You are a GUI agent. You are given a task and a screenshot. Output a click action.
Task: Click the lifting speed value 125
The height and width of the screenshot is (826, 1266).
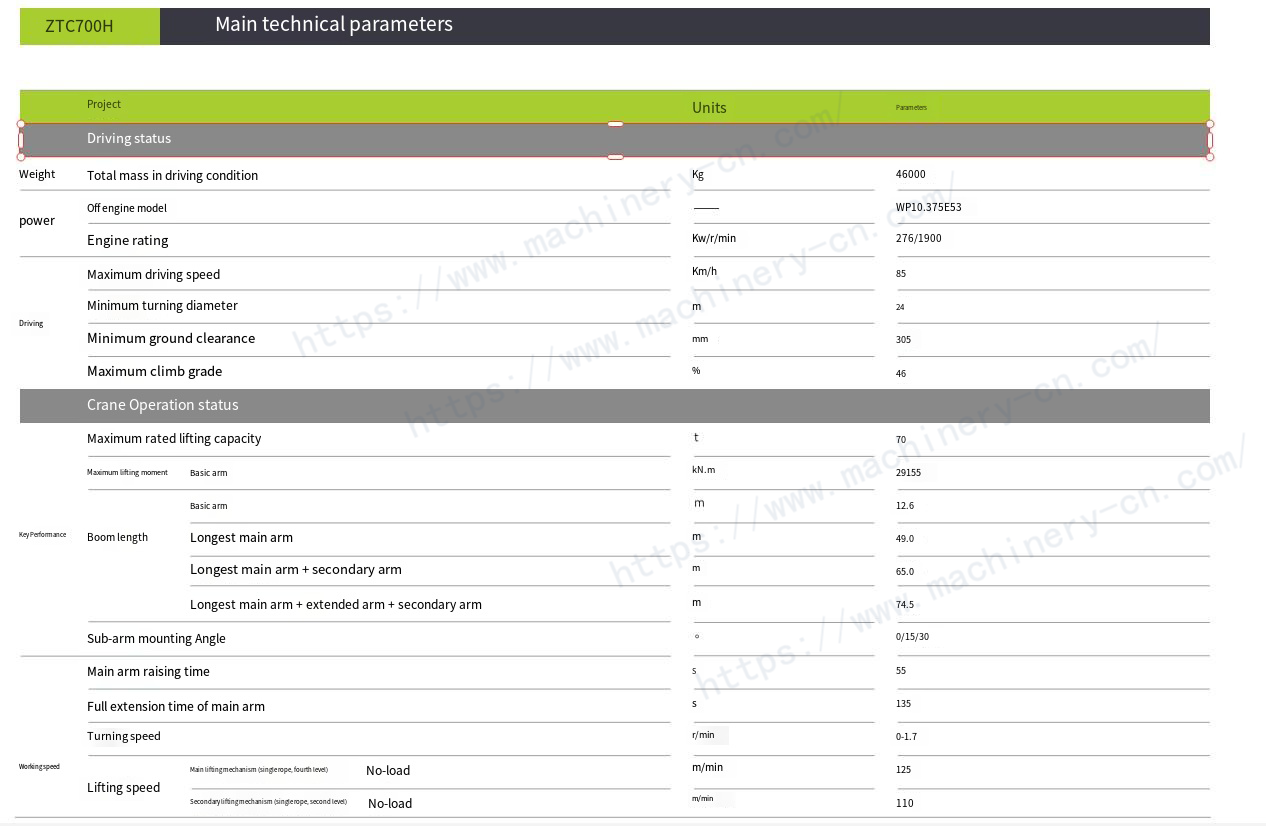[x=904, y=769]
